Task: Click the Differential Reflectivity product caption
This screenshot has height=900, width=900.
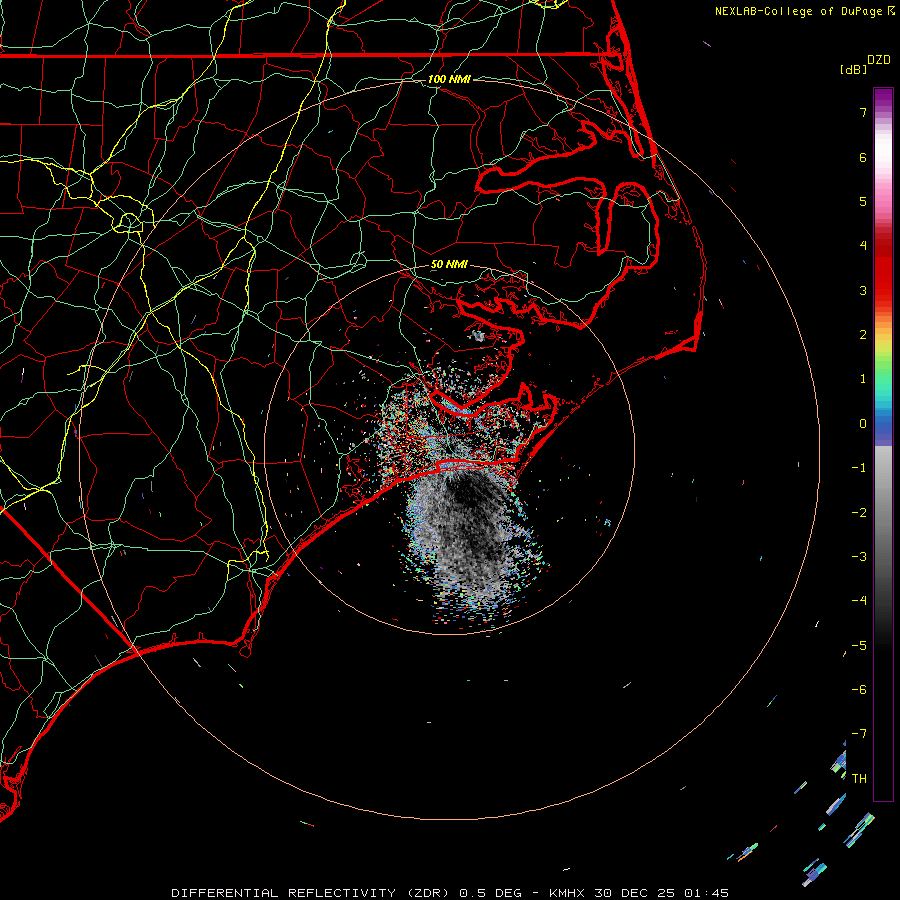Action: pyautogui.click(x=450, y=893)
